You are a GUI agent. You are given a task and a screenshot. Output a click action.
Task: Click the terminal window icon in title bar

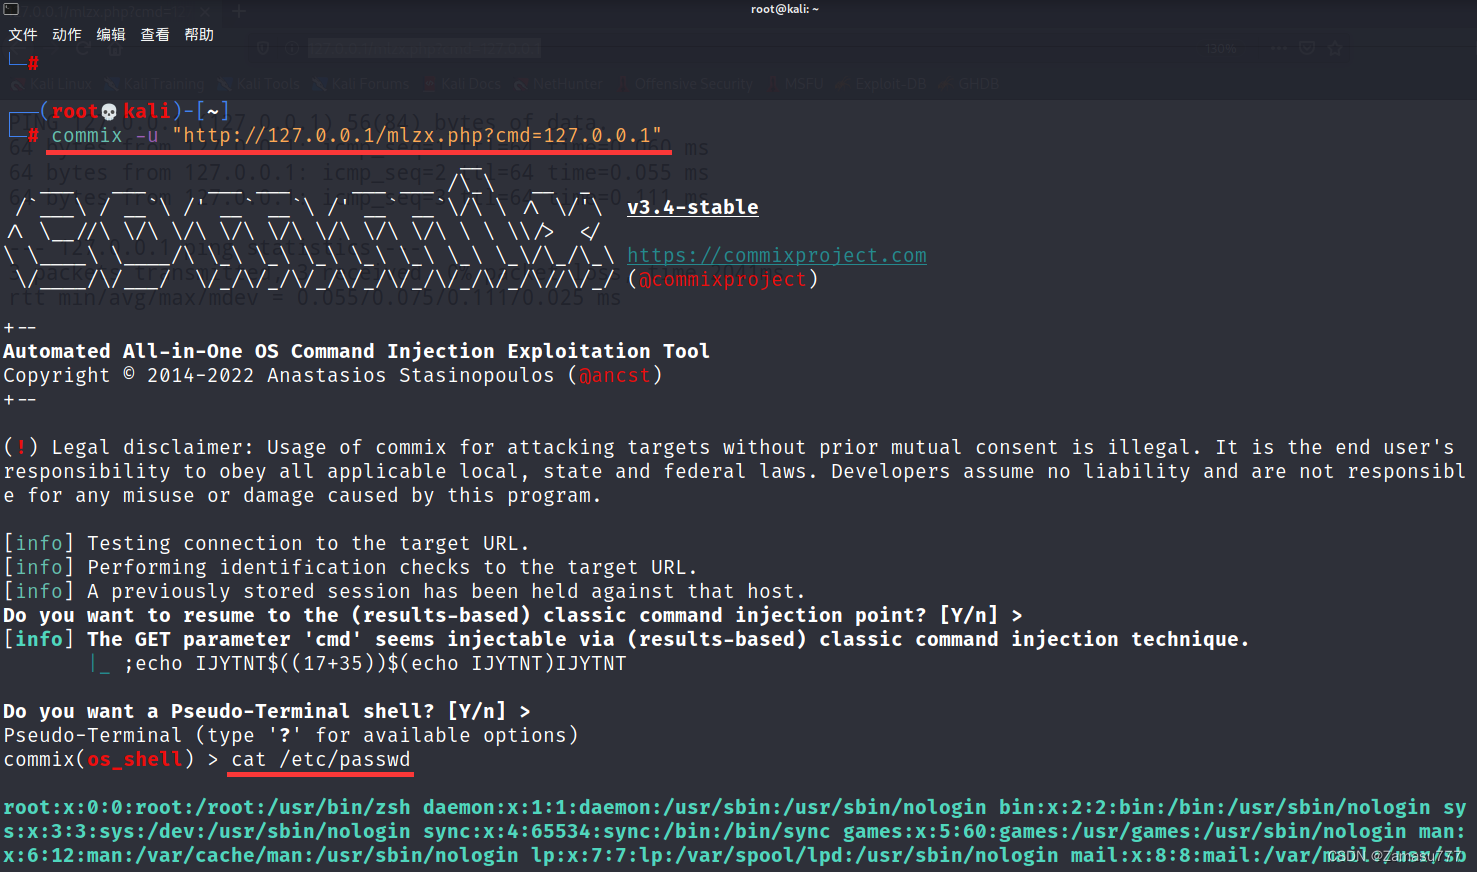coord(11,9)
